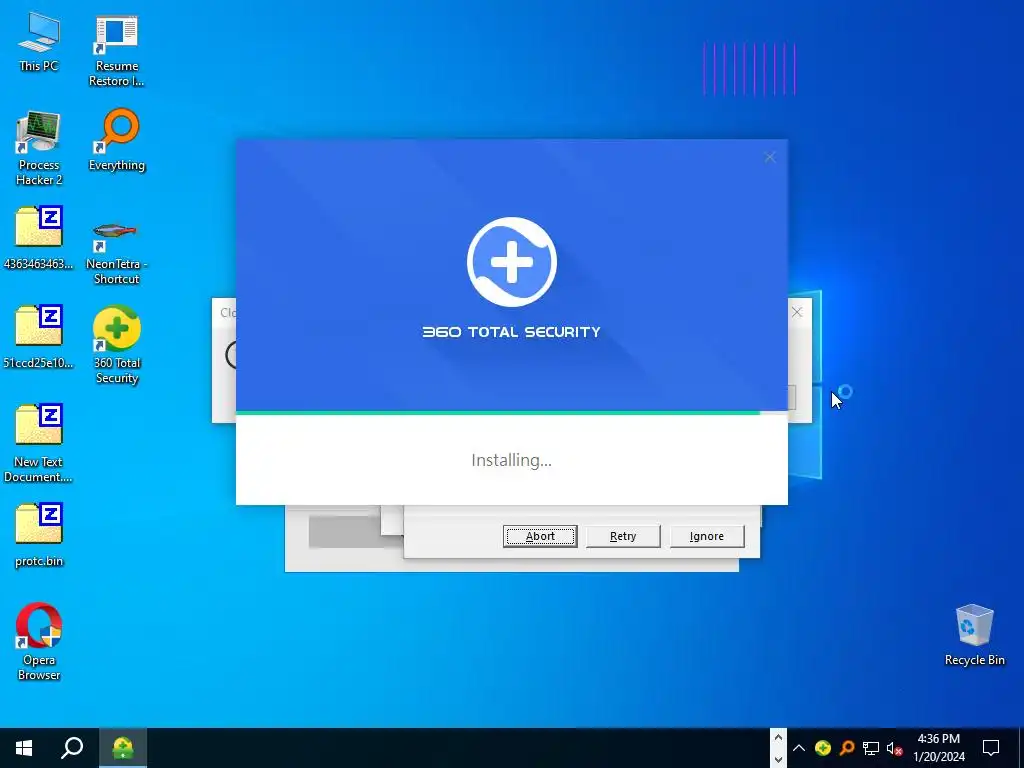Screen dimensions: 1024x768
Task: Launch Process Hacker 2 shortcut
Action: coord(39,148)
